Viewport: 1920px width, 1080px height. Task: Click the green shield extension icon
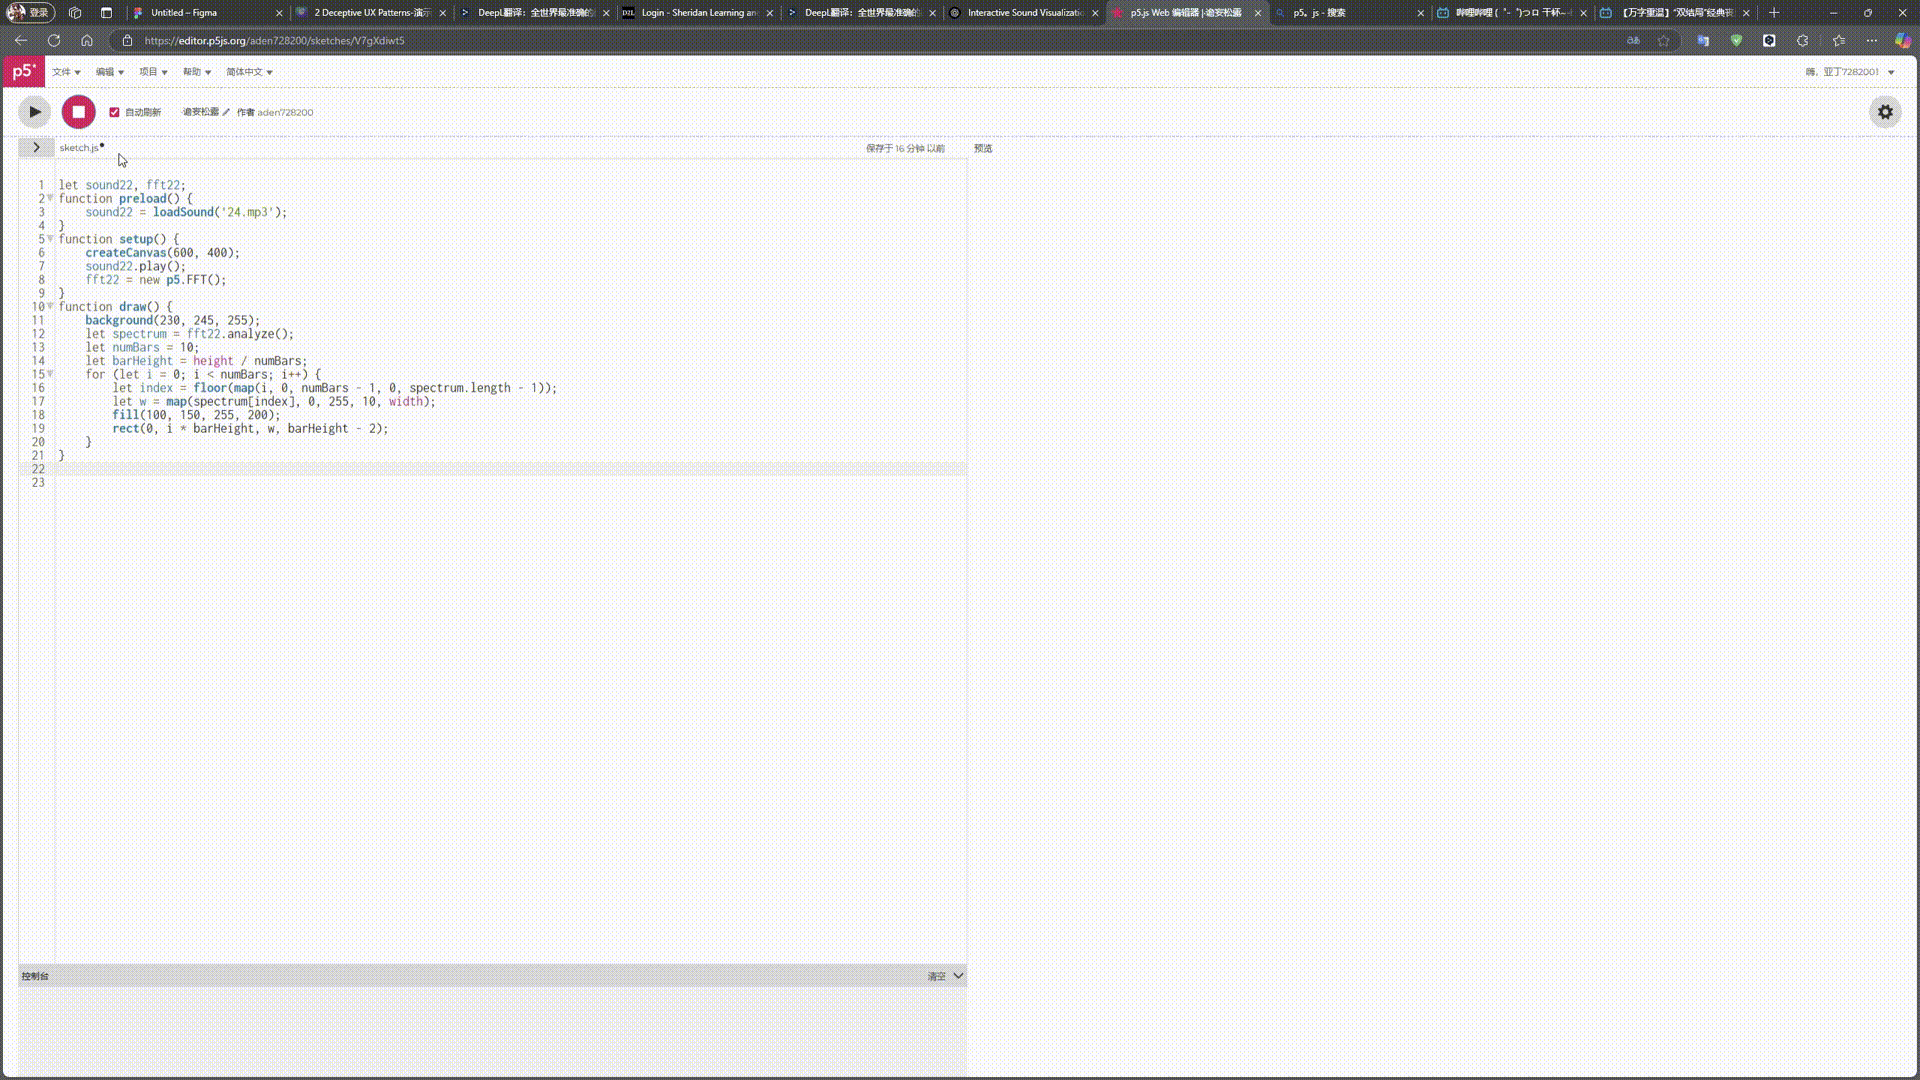tap(1736, 41)
